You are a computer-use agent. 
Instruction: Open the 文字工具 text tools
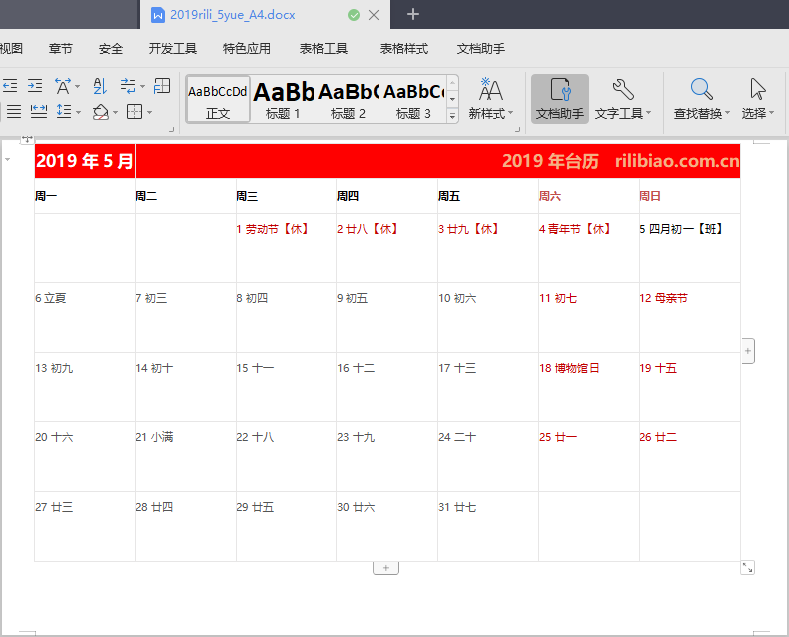(x=622, y=99)
